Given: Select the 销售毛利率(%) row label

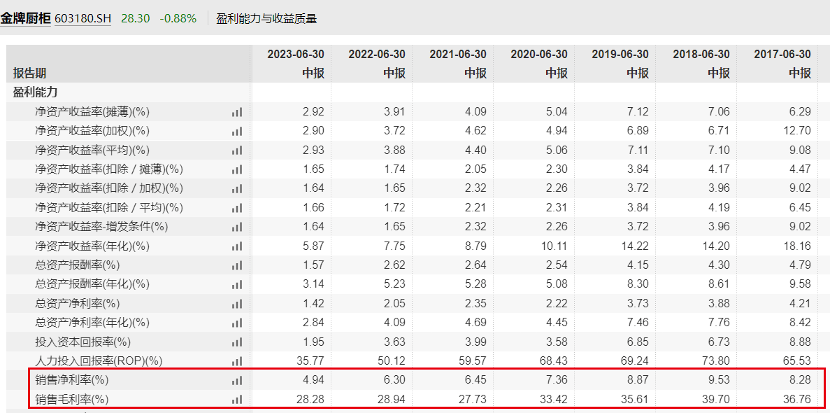Looking at the screenshot, I should [x=71, y=399].
